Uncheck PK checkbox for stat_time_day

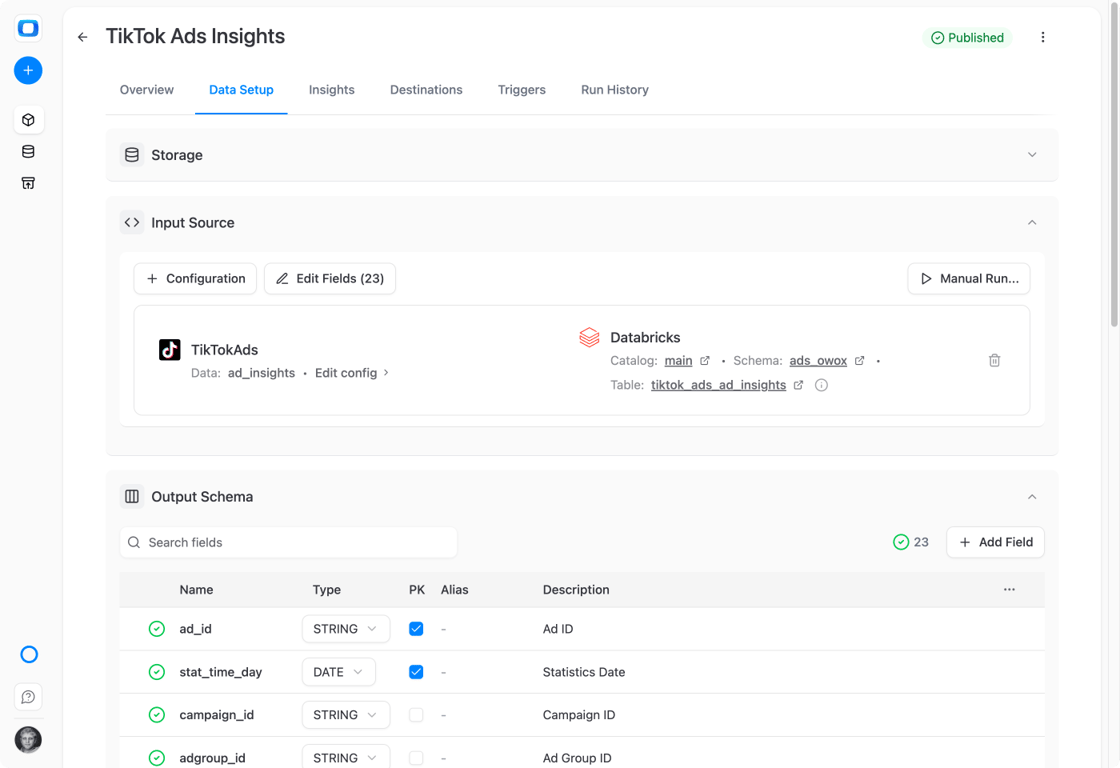tap(416, 672)
